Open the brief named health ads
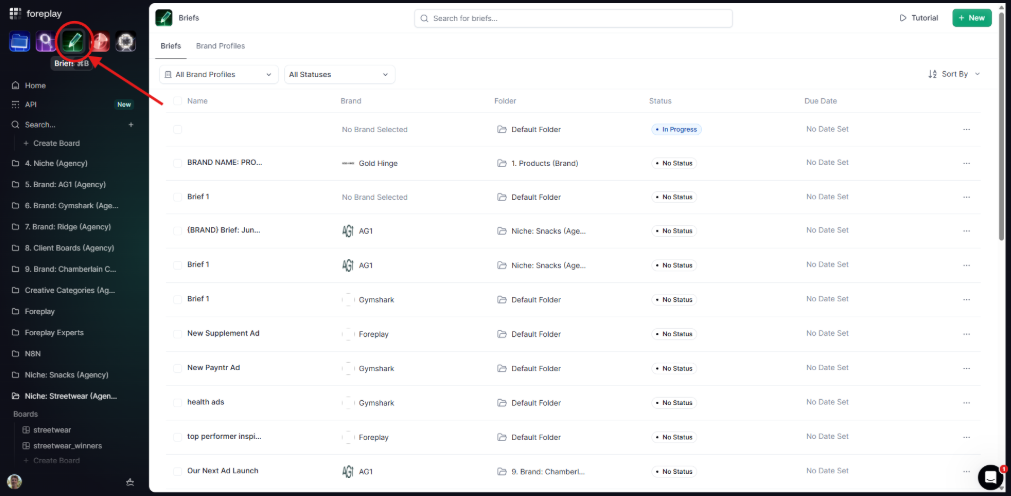 (x=206, y=402)
